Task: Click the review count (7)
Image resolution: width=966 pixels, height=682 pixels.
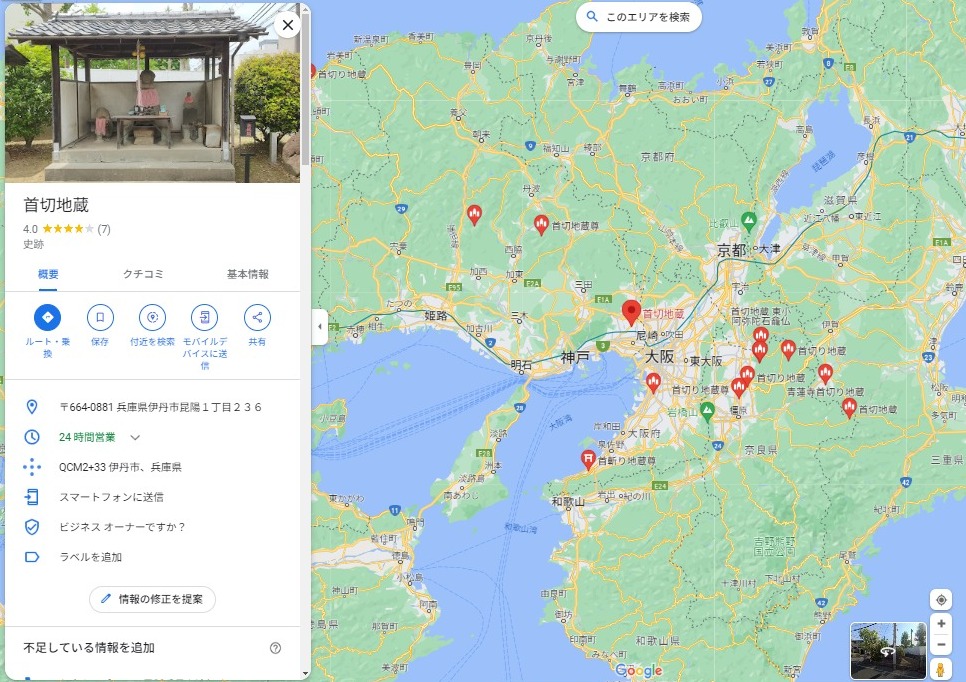Action: (x=104, y=229)
